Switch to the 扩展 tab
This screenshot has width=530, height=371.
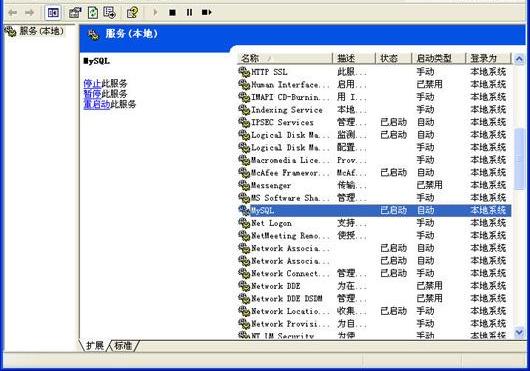click(94, 346)
